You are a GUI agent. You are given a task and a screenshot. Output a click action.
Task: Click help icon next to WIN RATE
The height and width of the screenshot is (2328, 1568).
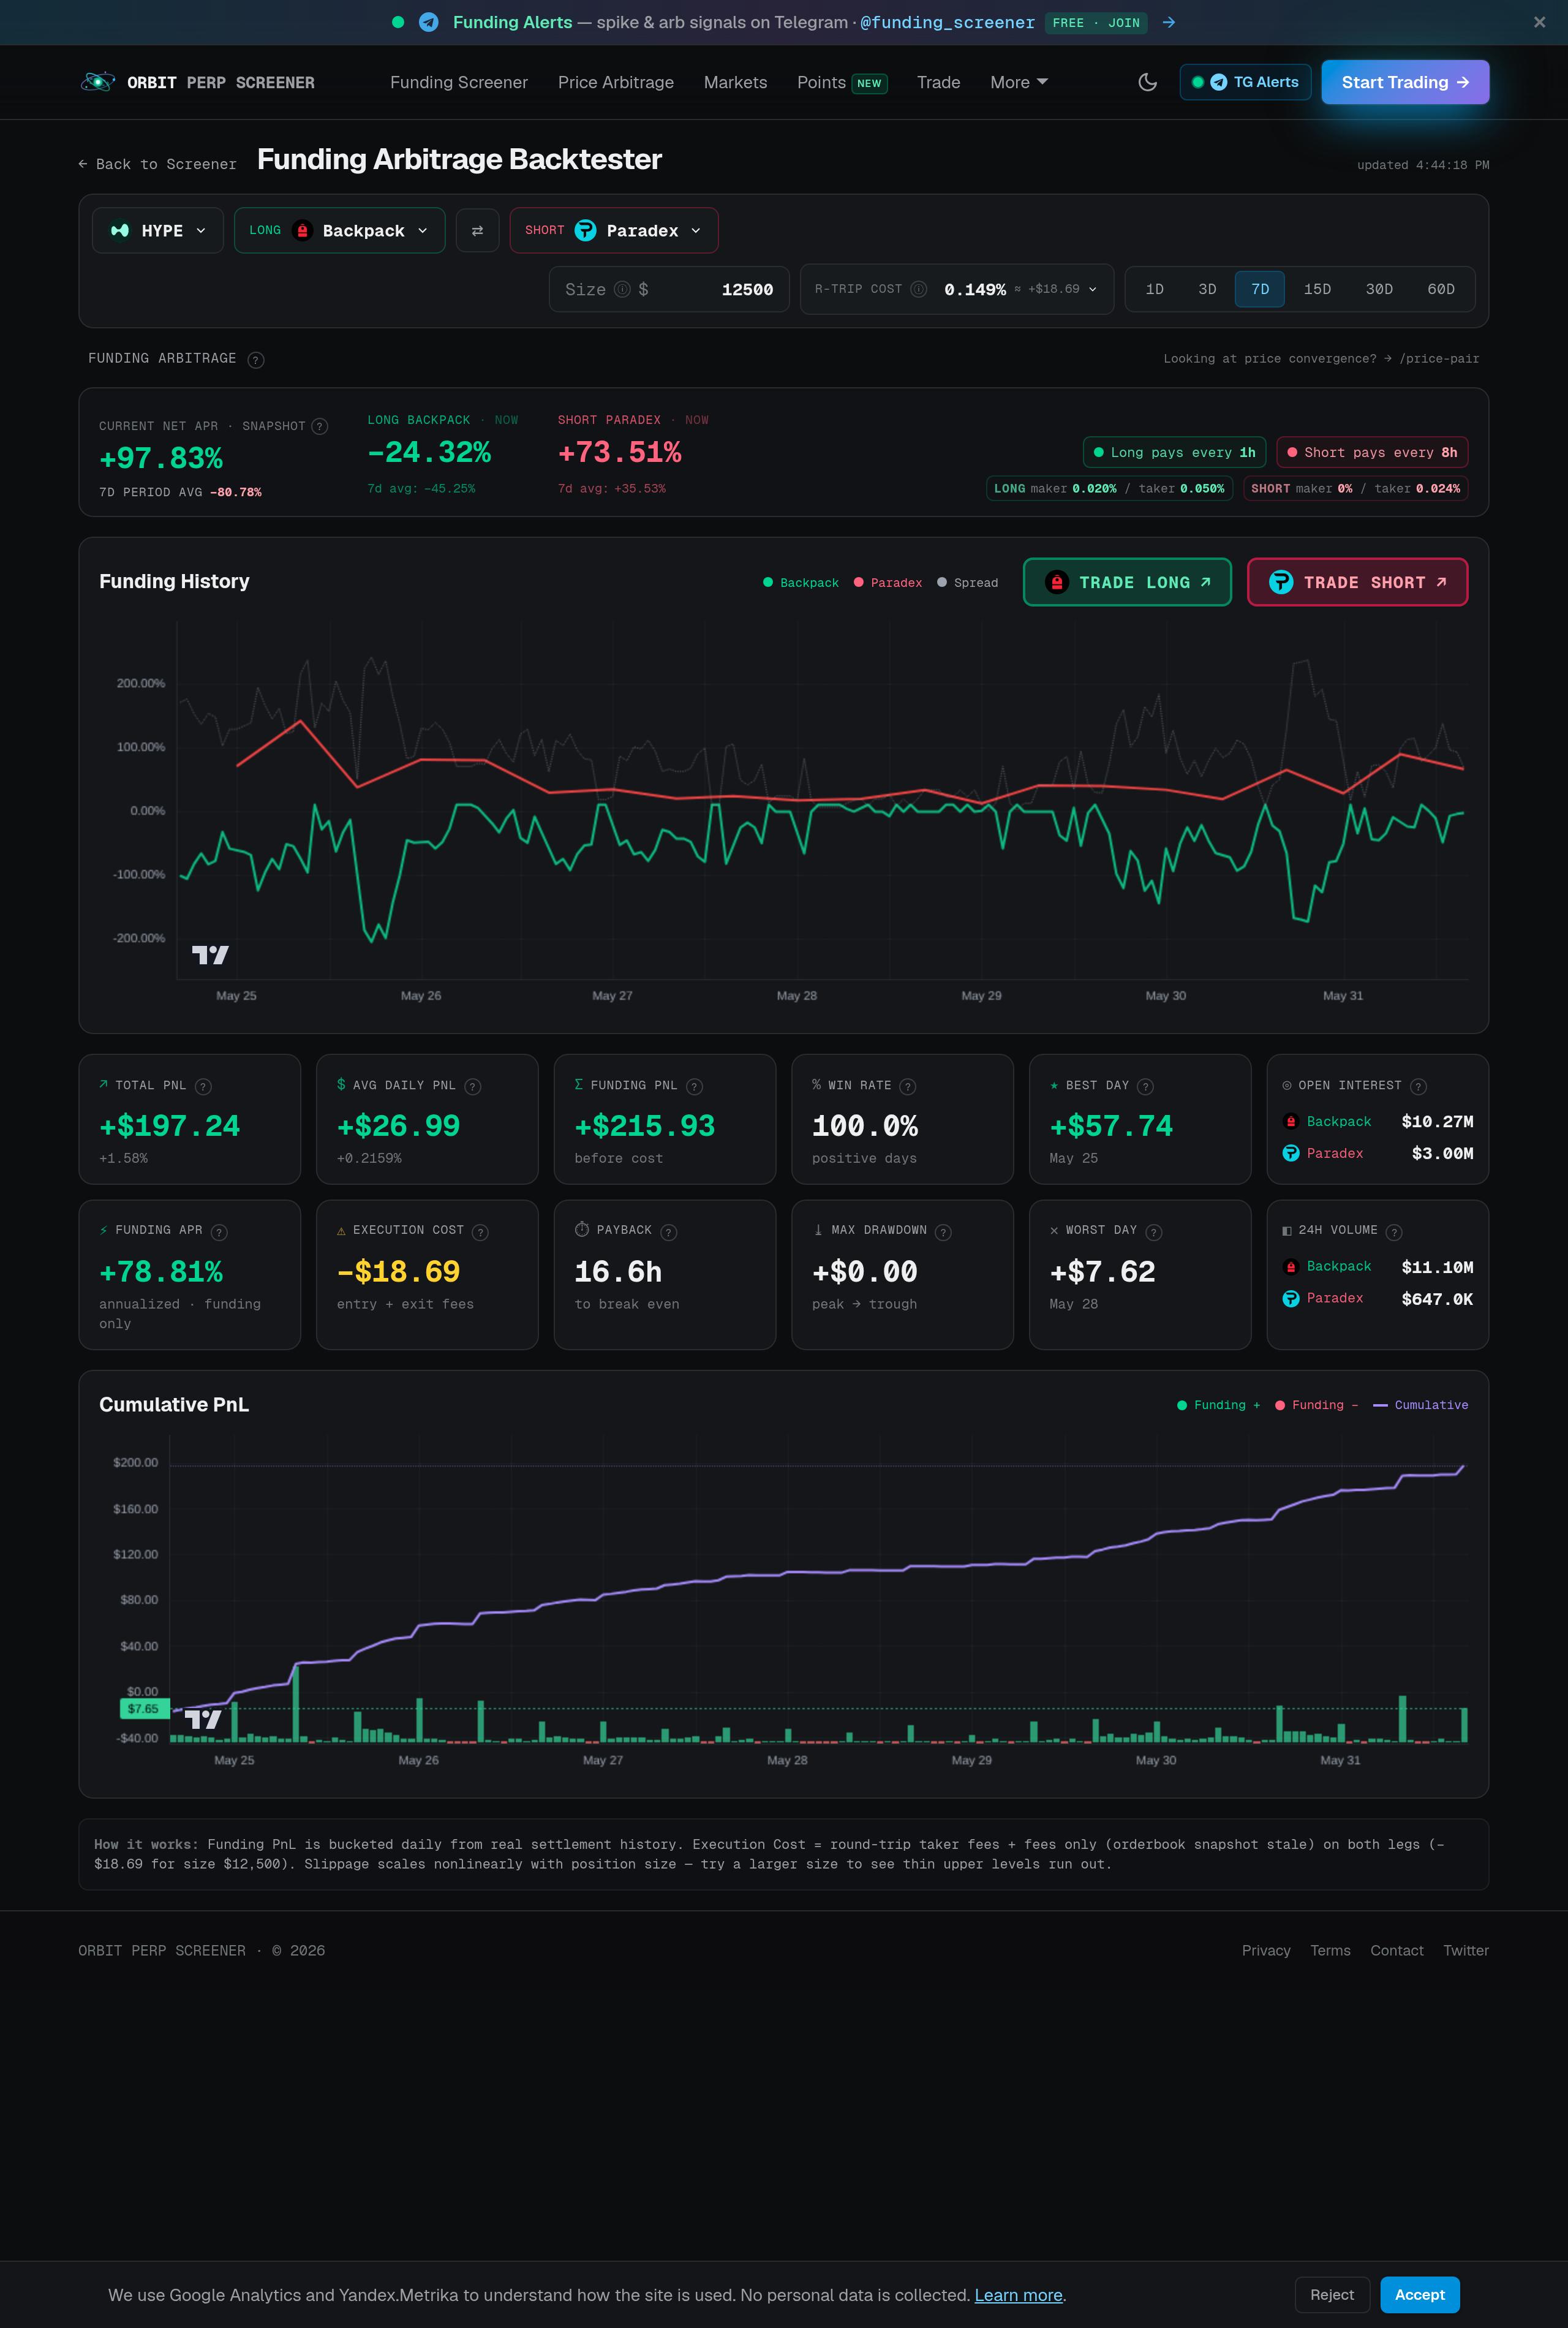coord(907,1086)
